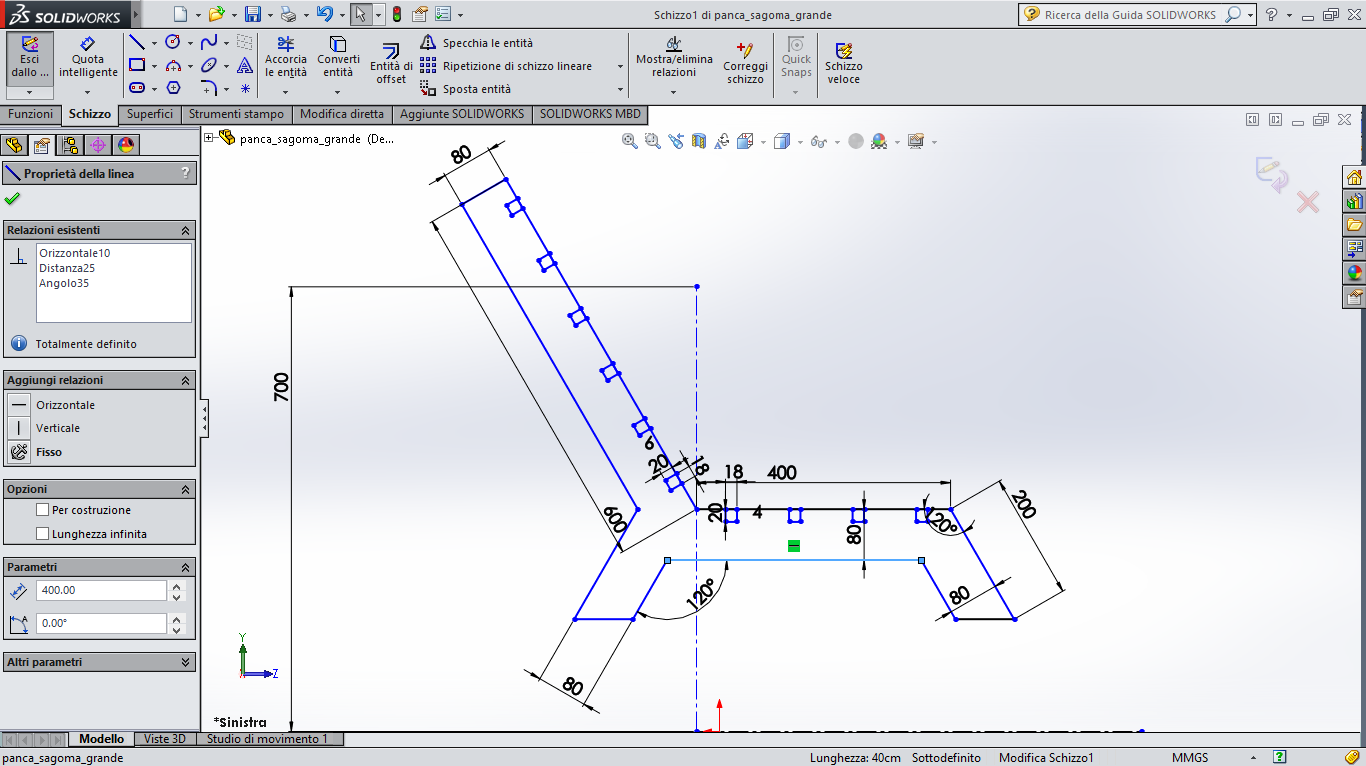This screenshot has width=1366, height=766.
Task: Select the Quota intelligente dimension tool
Action: pos(88,59)
